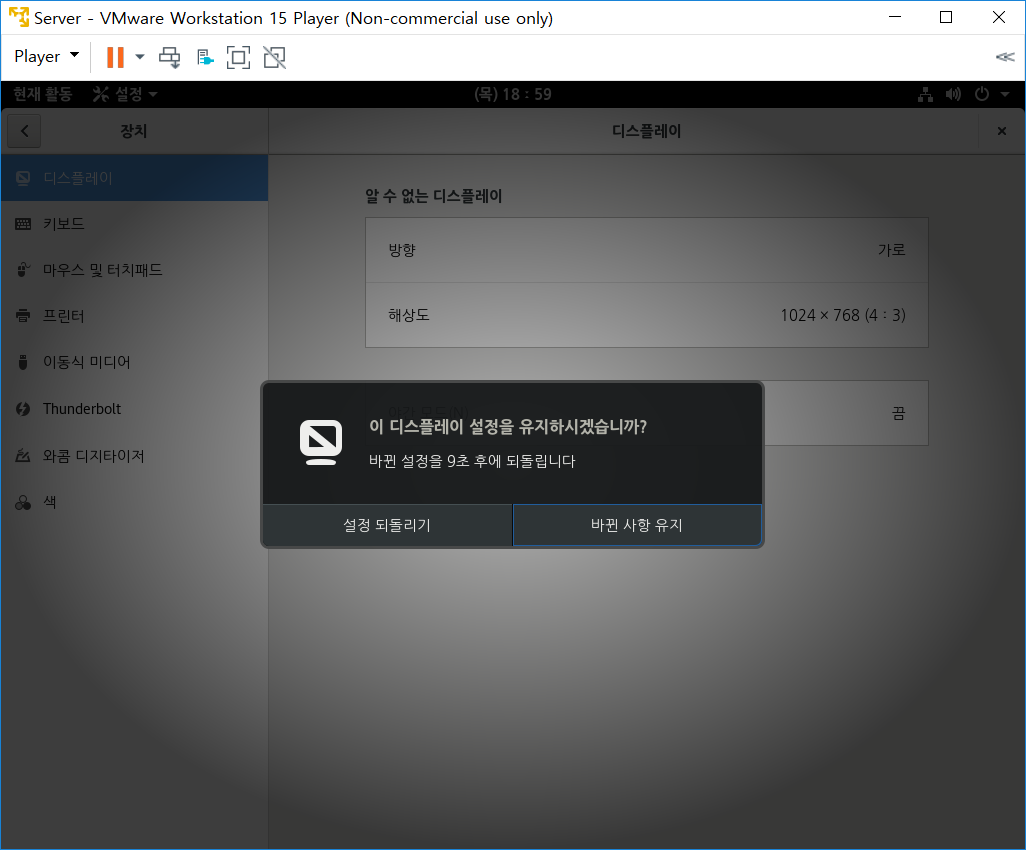The width and height of the screenshot is (1026, 850).
Task: Click the 1024 × 768 (4 : 3) value
Action: tap(843, 315)
